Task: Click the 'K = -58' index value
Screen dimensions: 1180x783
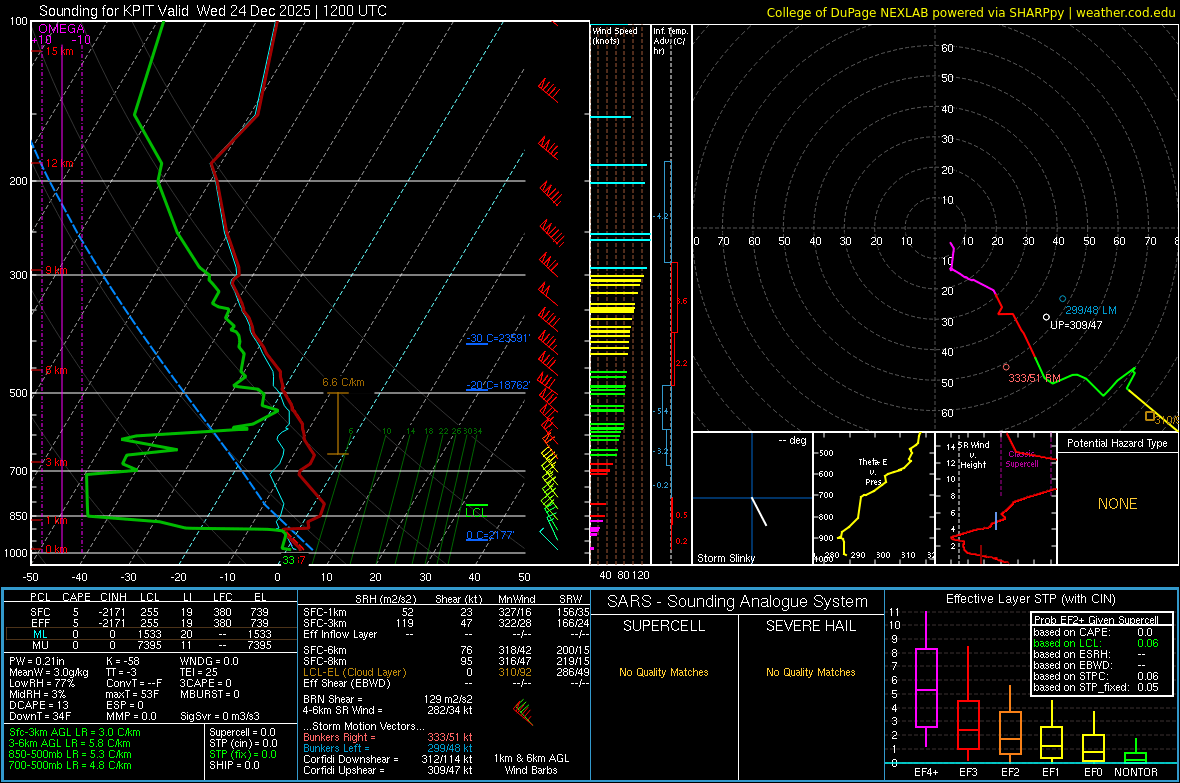Action: [x=123, y=661]
